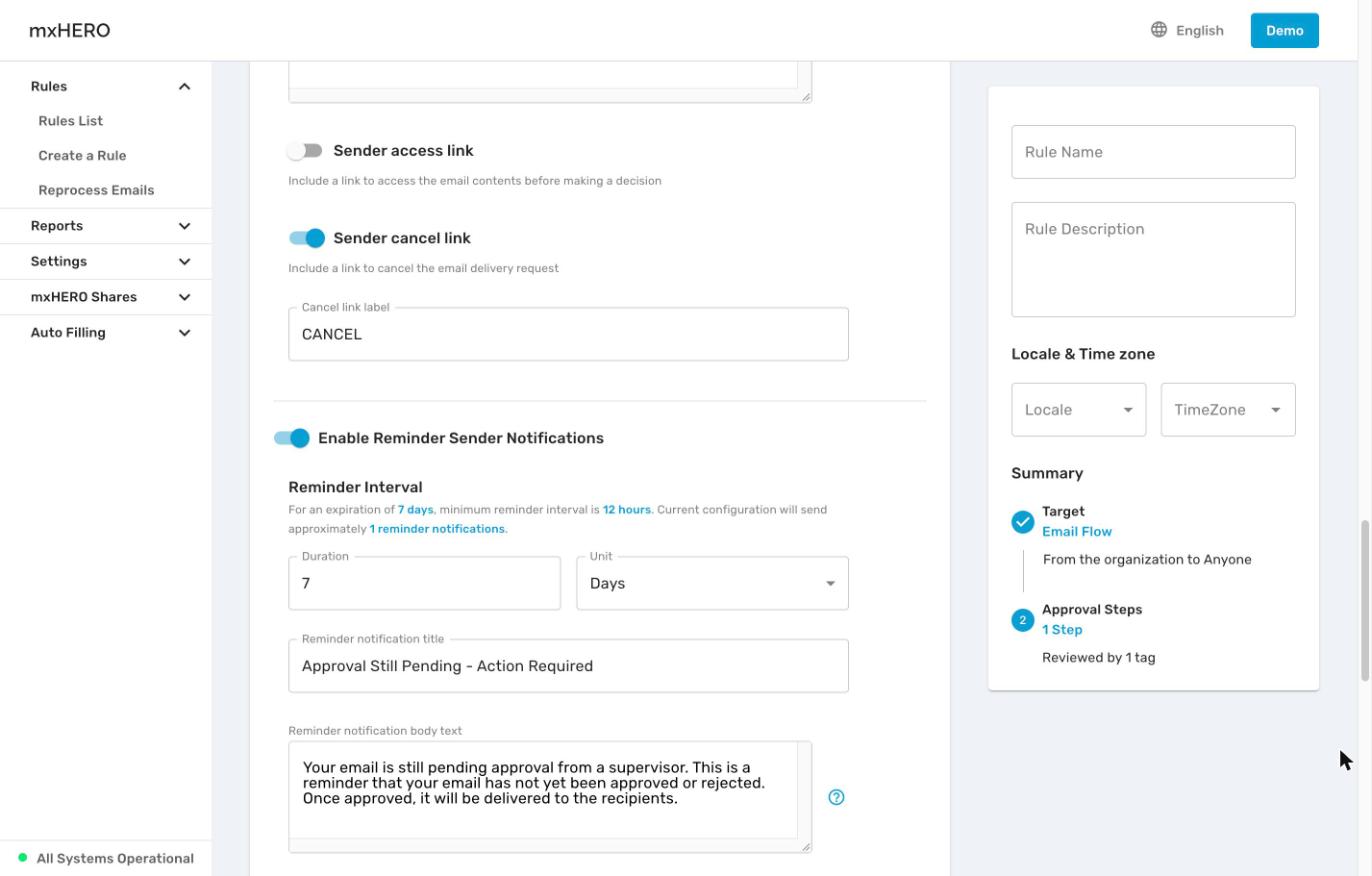This screenshot has height=876, width=1372.
Task: Open the reminder Unit dropdown showing Days
Action: tap(712, 583)
